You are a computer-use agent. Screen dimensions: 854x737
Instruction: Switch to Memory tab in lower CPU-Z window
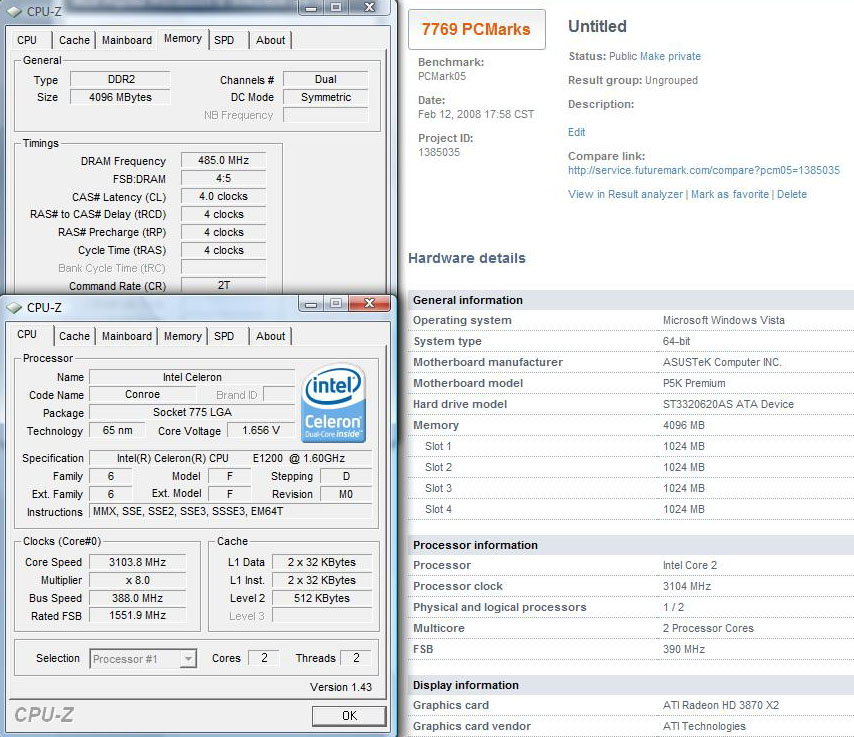(183, 336)
